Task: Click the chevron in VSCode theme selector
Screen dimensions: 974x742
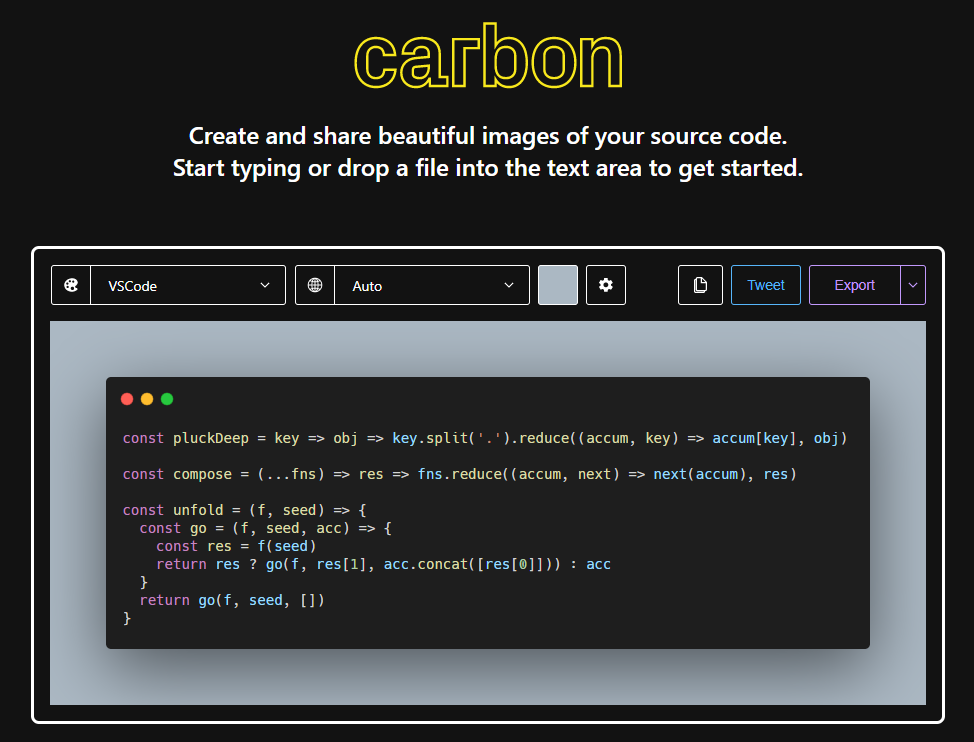Action: pos(265,285)
